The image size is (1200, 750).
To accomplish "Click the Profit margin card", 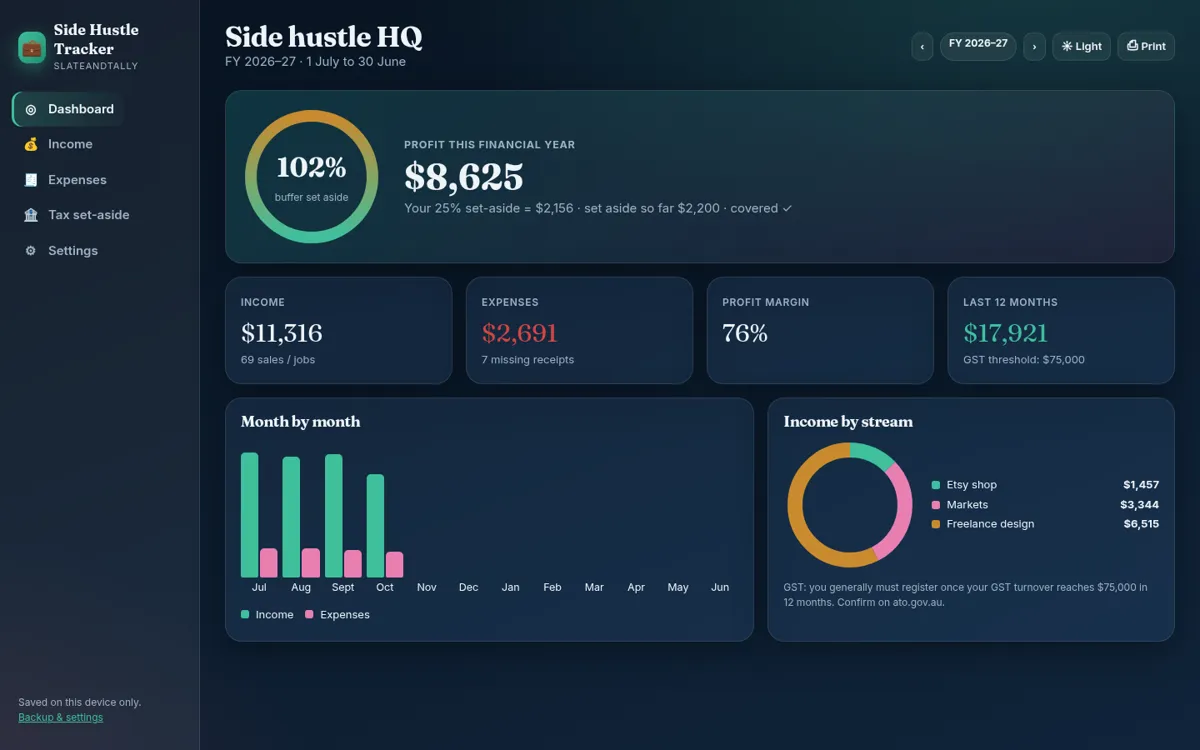I will [820, 331].
